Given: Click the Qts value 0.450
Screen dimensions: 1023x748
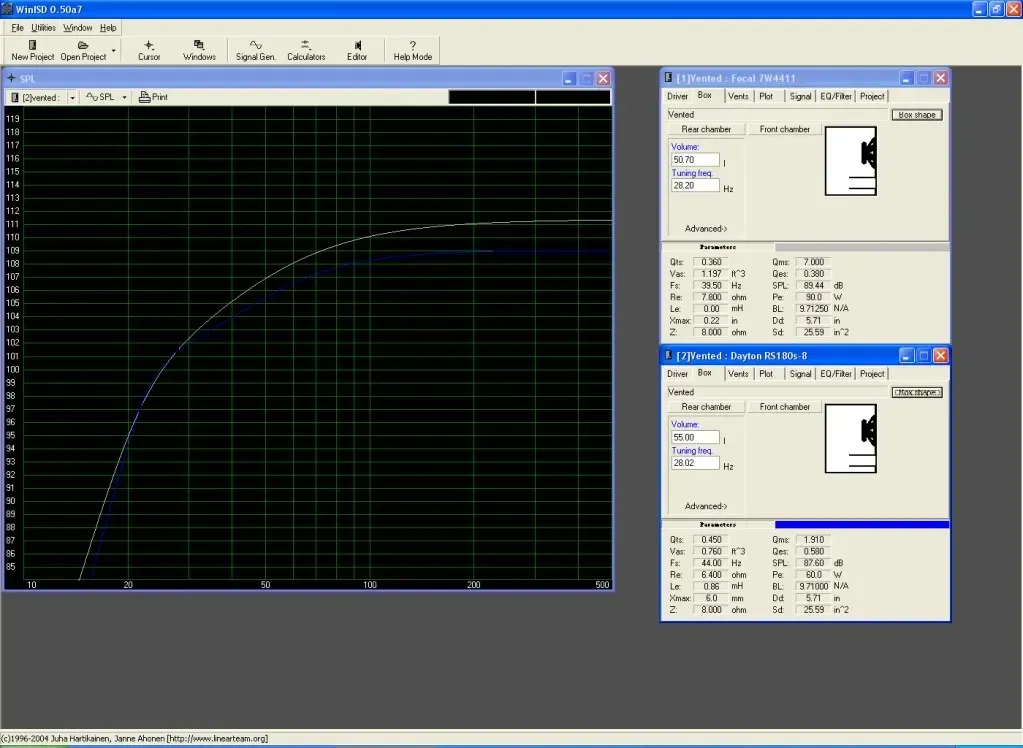Looking at the screenshot, I should [711, 540].
